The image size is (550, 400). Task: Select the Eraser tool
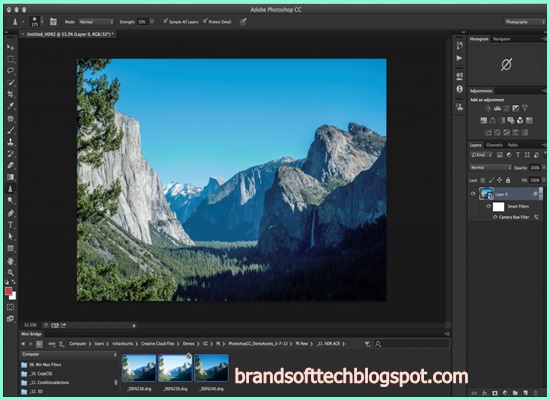point(11,165)
